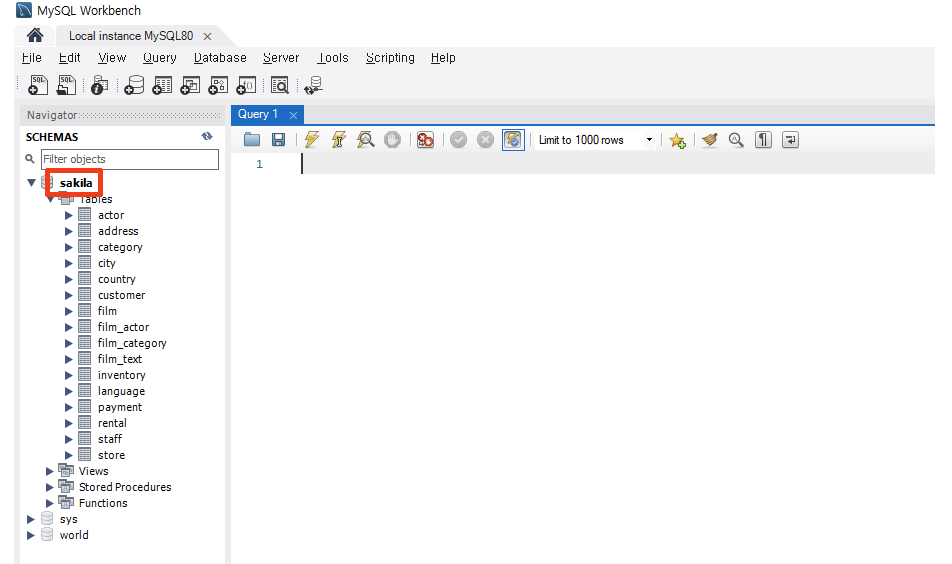Open the Query menu
The height and width of the screenshot is (564, 952).
pos(160,58)
